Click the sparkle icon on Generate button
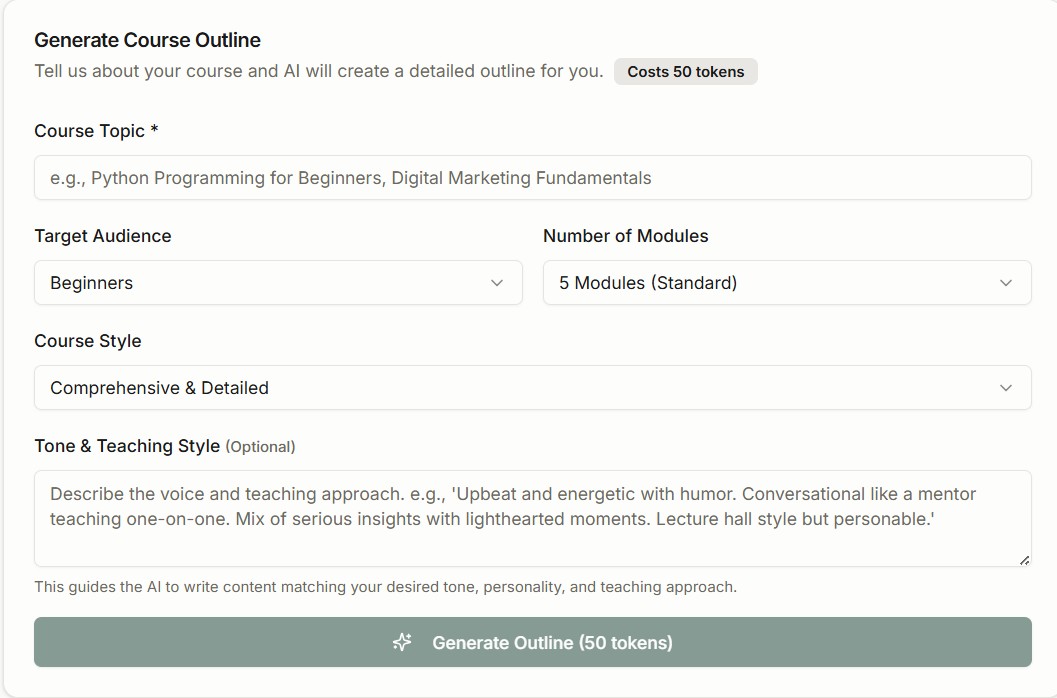This screenshot has height=698, width=1057. (402, 642)
